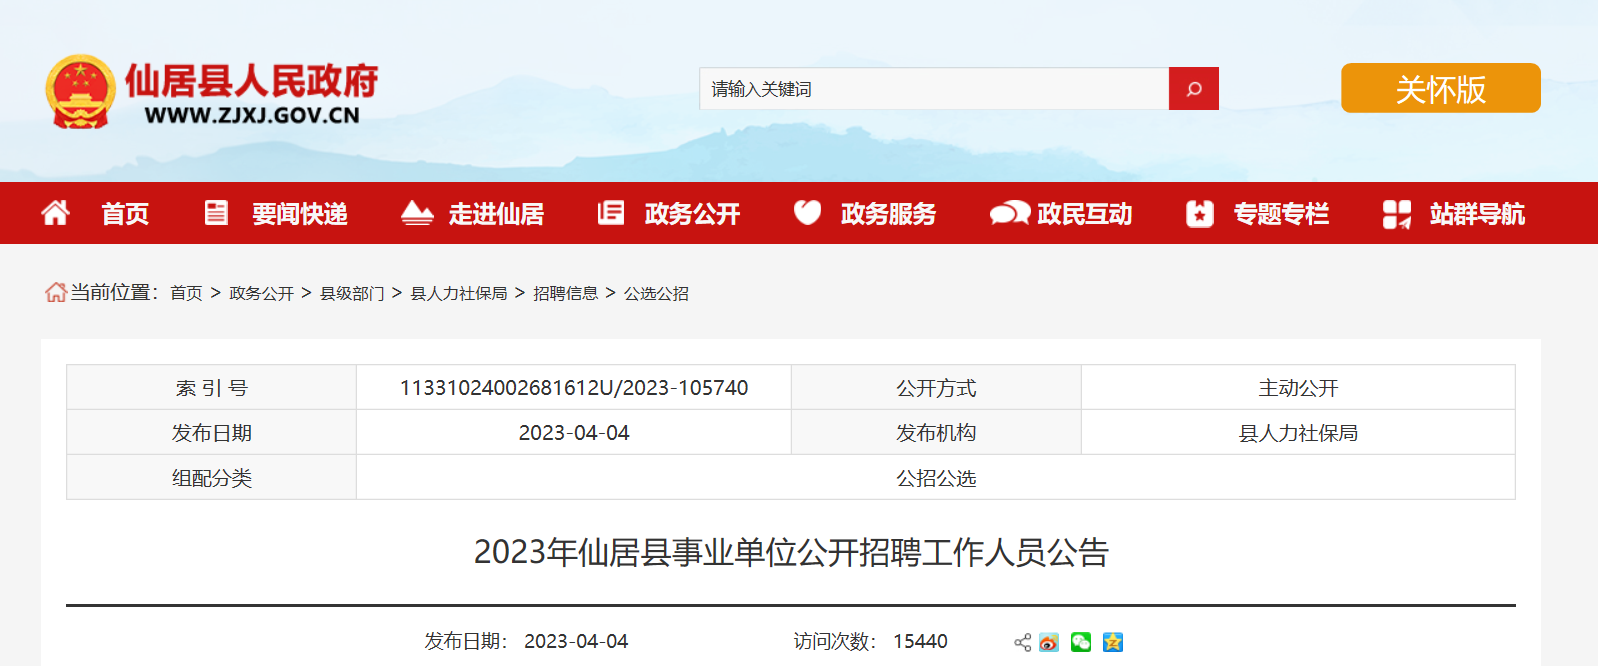
Task: Go to 招聘信息 in the breadcrumb
Action: [565, 293]
